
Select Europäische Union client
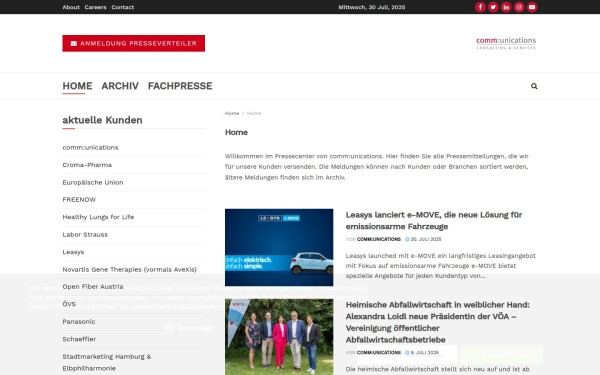[93, 183]
